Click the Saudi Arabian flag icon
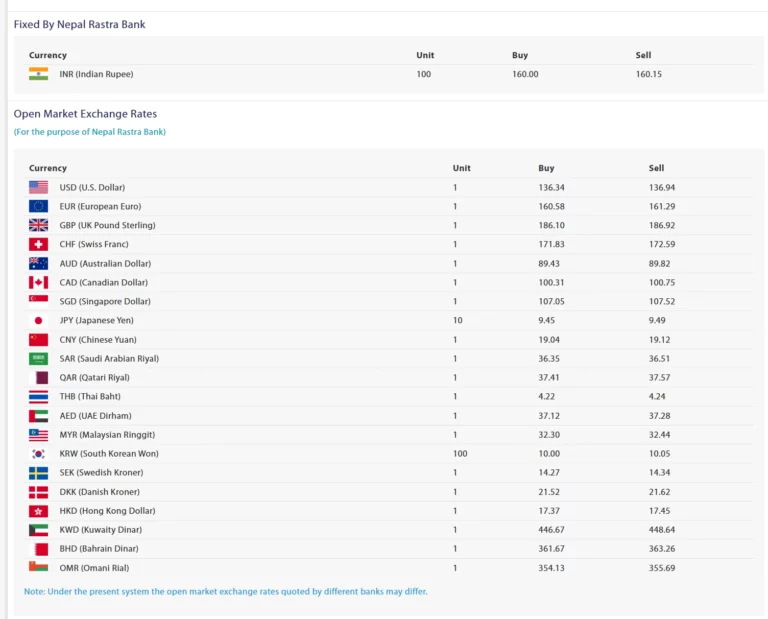 [x=38, y=358]
